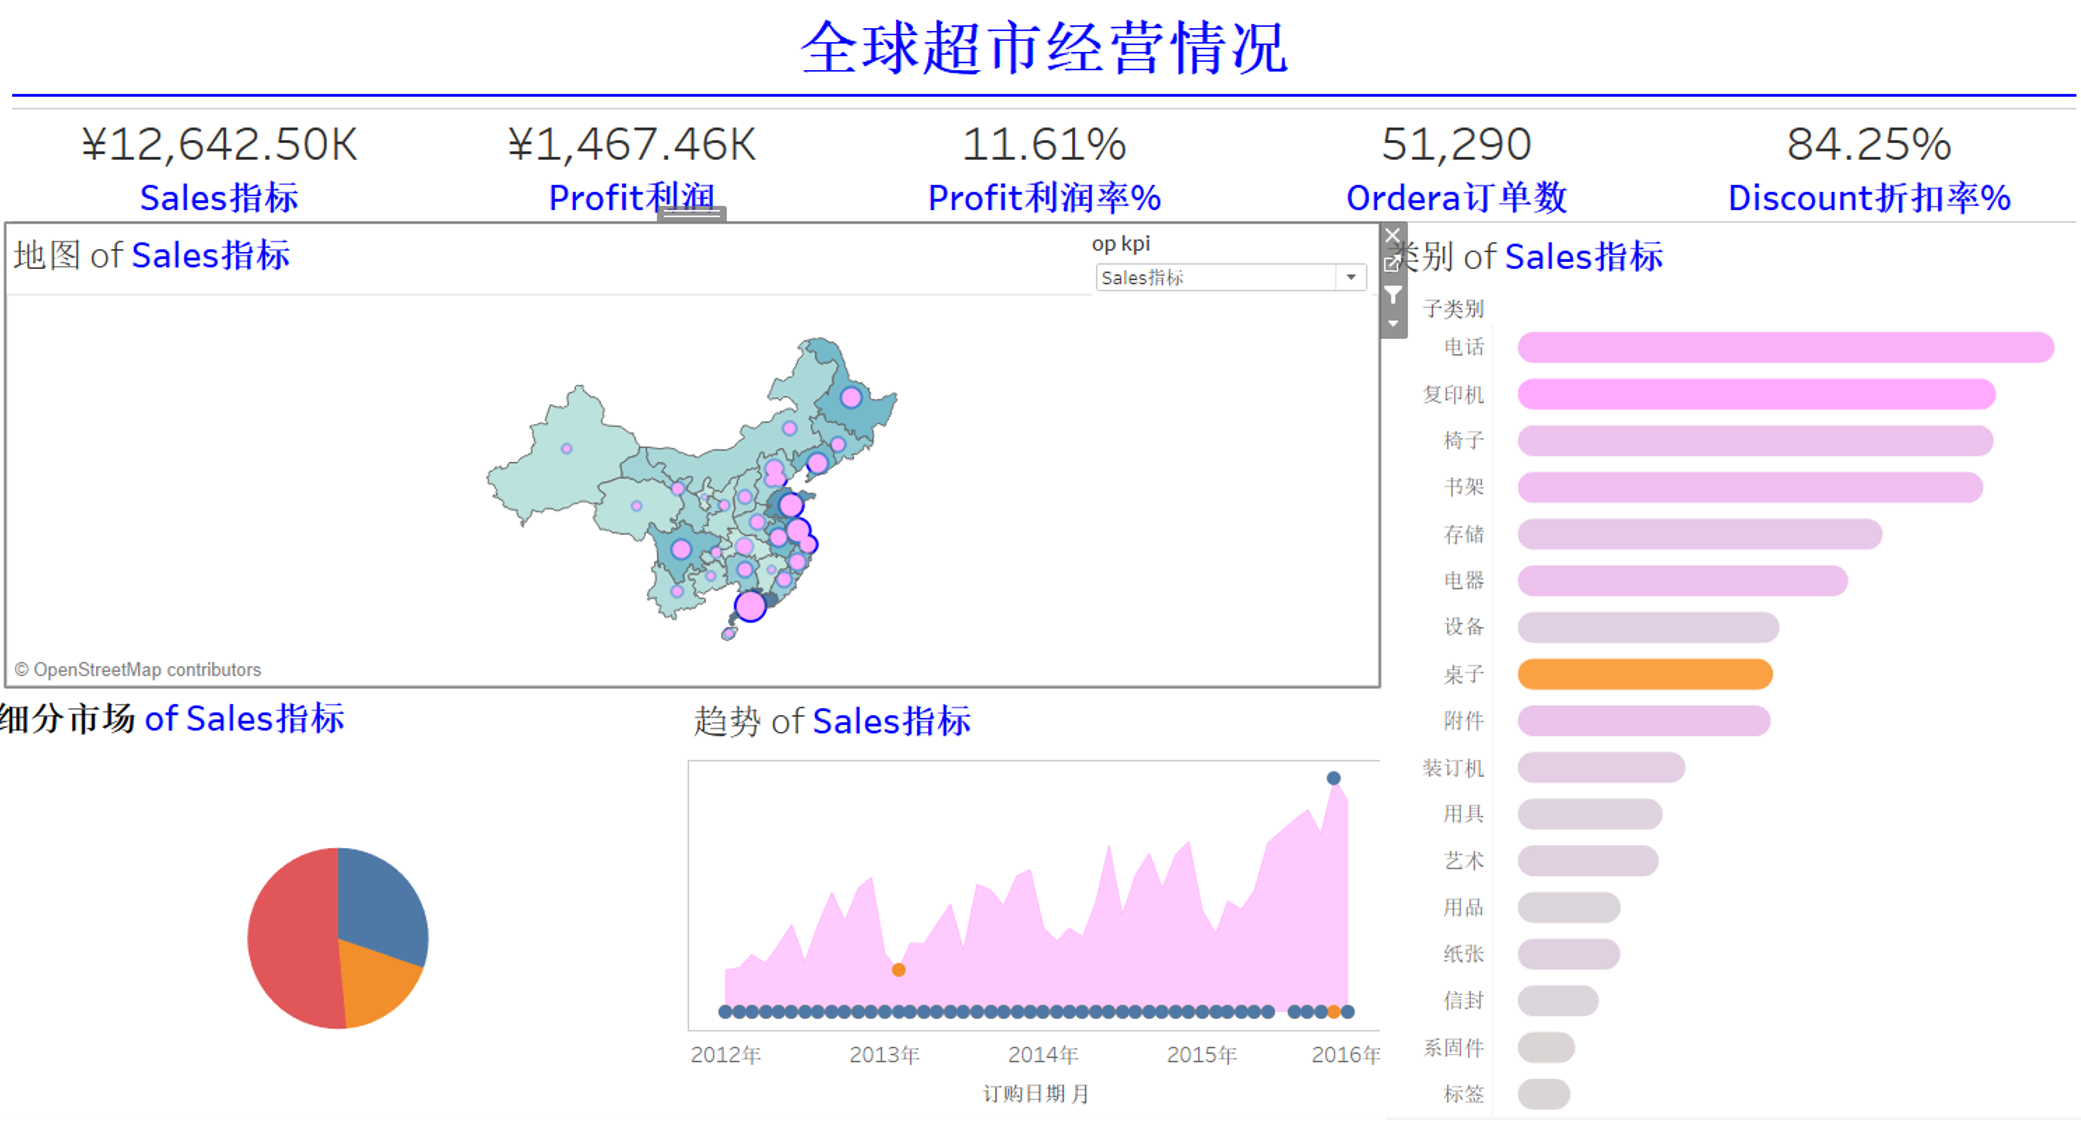
Task: Click the funnel Use as Filter icon
Action: coord(1393,295)
